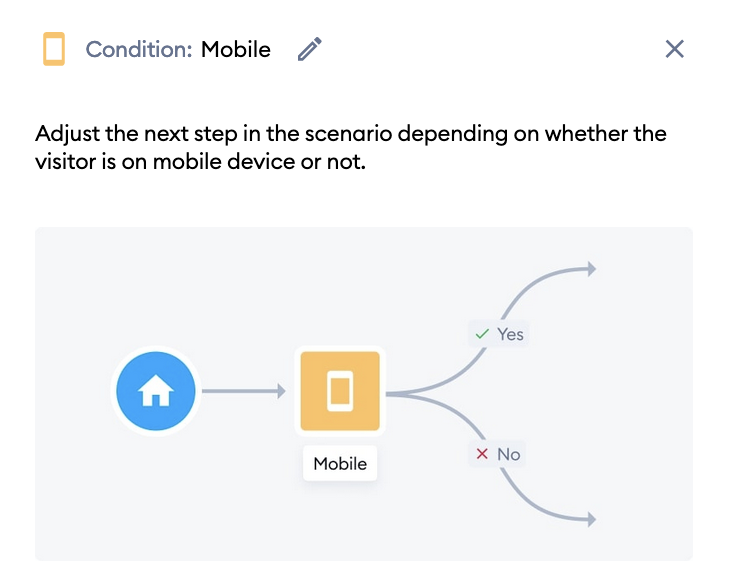Select the orange Mobile condition node
The height and width of the screenshot is (584, 734).
(x=340, y=391)
